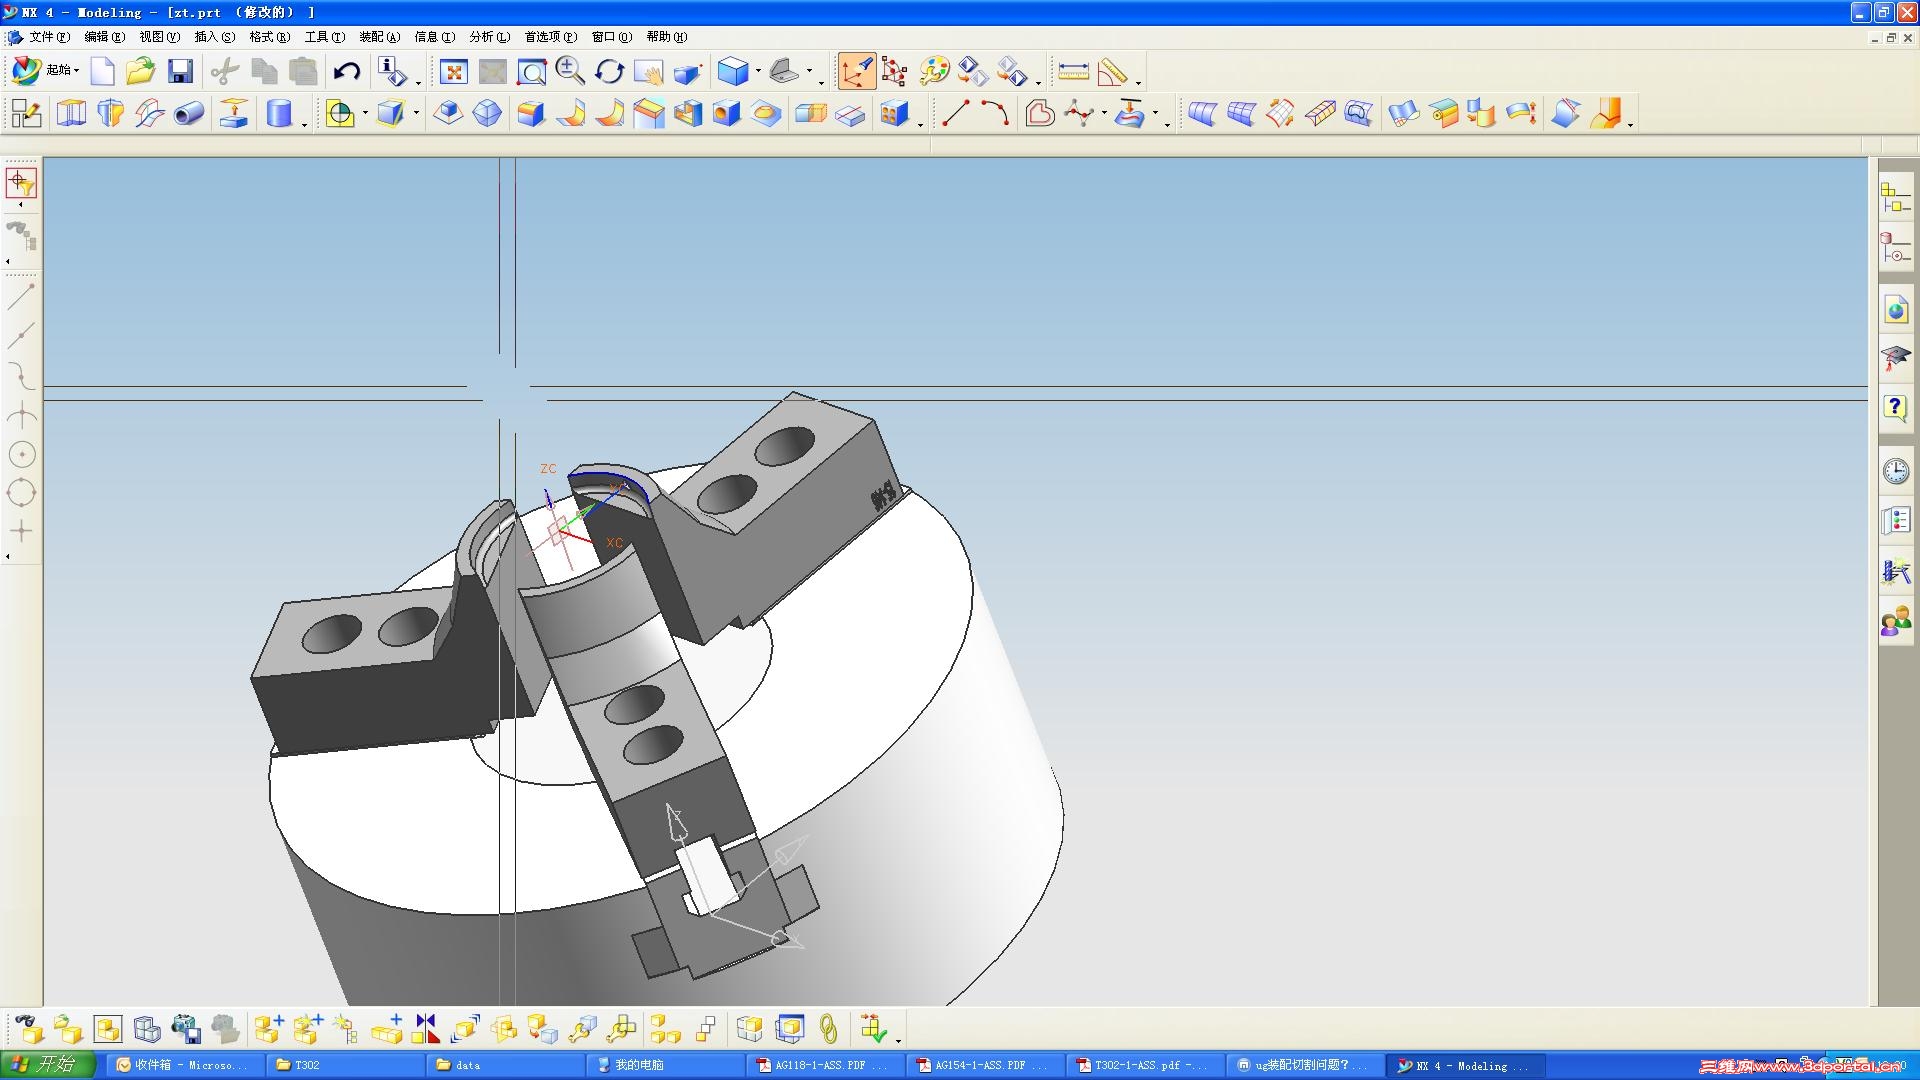
Task: Open the History clock panel
Action: [1895, 471]
